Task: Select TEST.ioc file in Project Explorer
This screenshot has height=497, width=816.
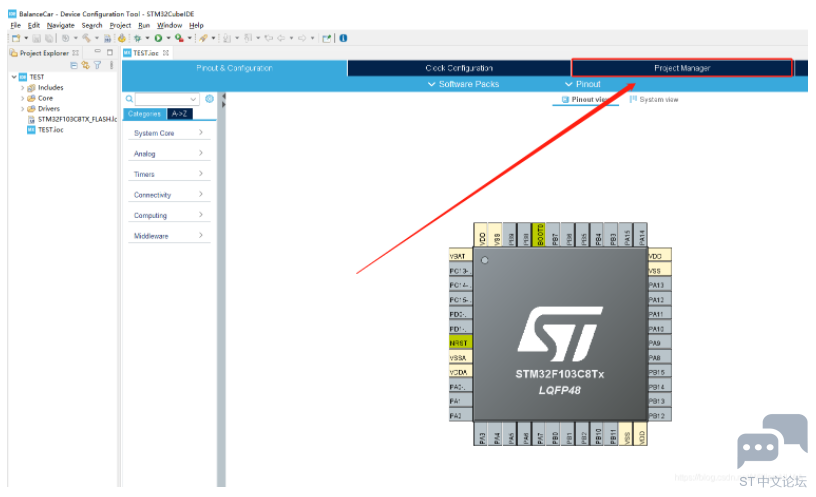Action: (45, 130)
